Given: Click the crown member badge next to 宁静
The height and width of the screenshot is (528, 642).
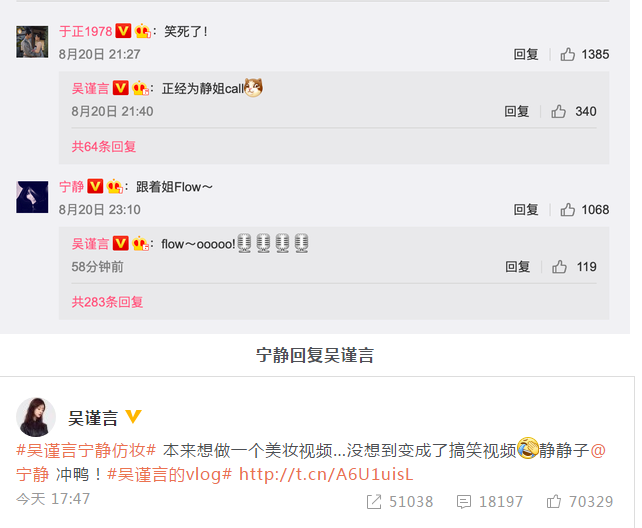Looking at the screenshot, I should point(115,187).
